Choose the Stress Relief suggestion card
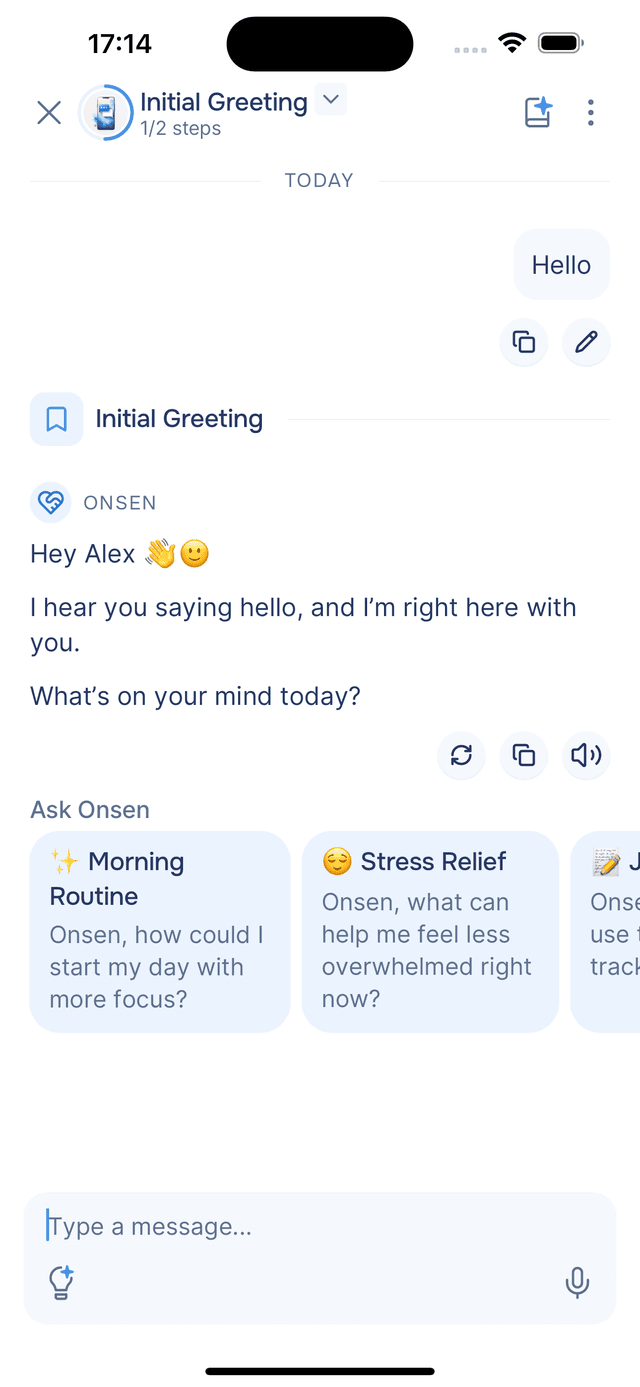 point(430,931)
